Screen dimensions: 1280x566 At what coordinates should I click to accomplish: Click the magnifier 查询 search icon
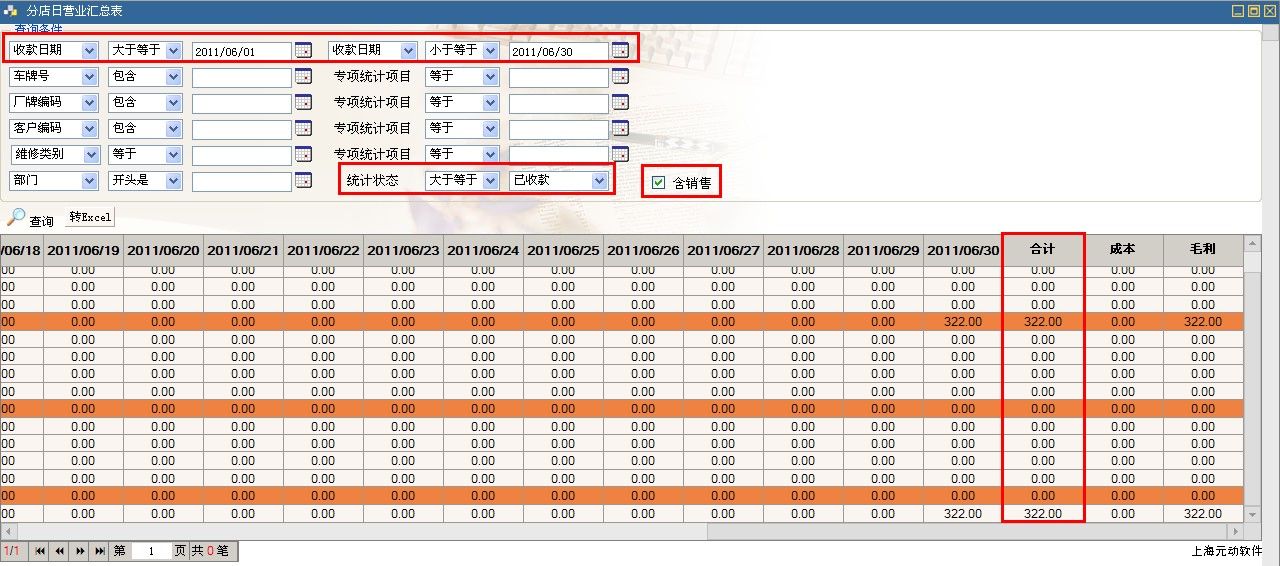(x=16, y=217)
